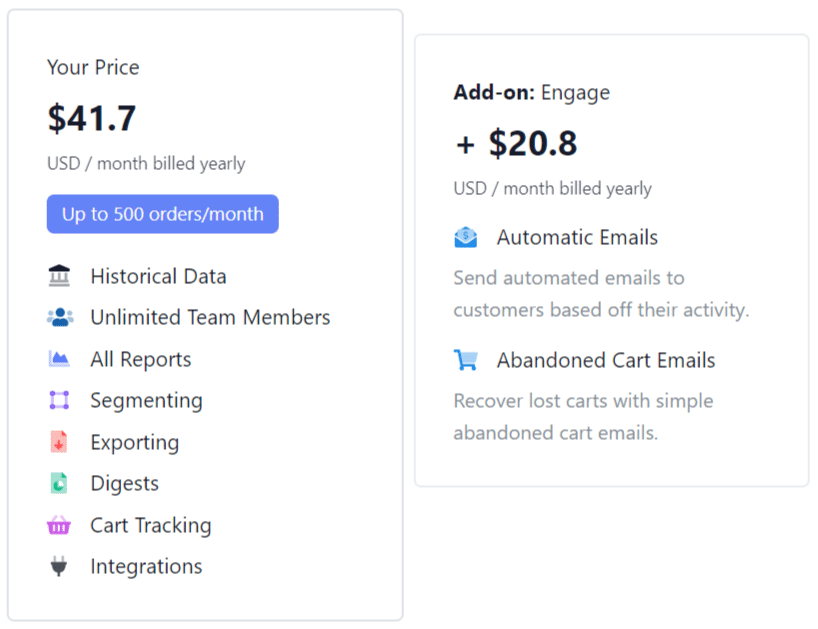Select the Segmenting feature label

(147, 401)
